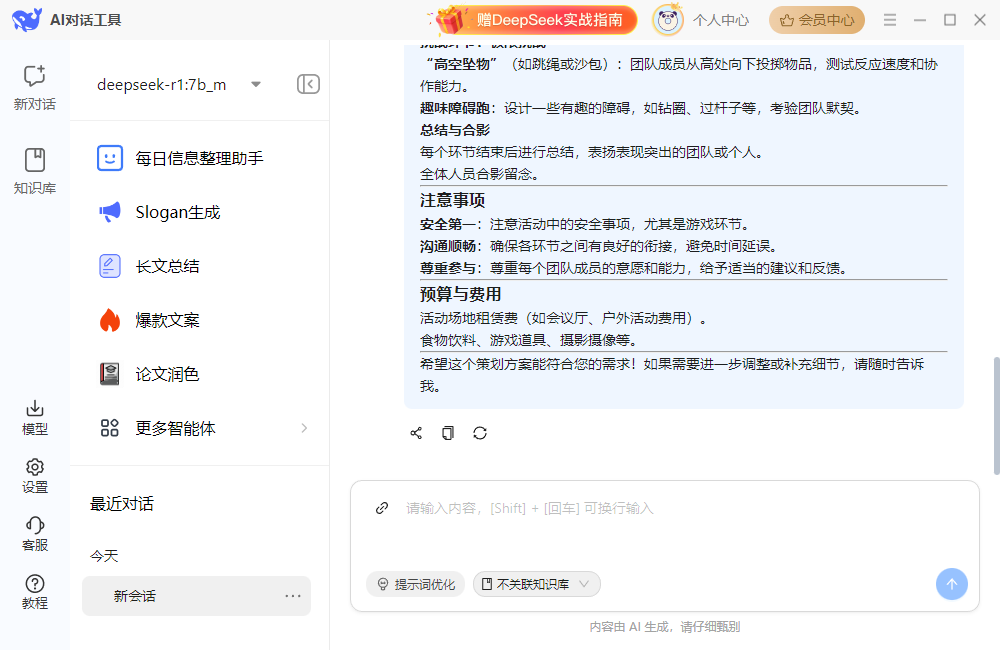This screenshot has height=650, width=1000.
Task: Click the 会员中心 membership button
Action: (x=816, y=20)
